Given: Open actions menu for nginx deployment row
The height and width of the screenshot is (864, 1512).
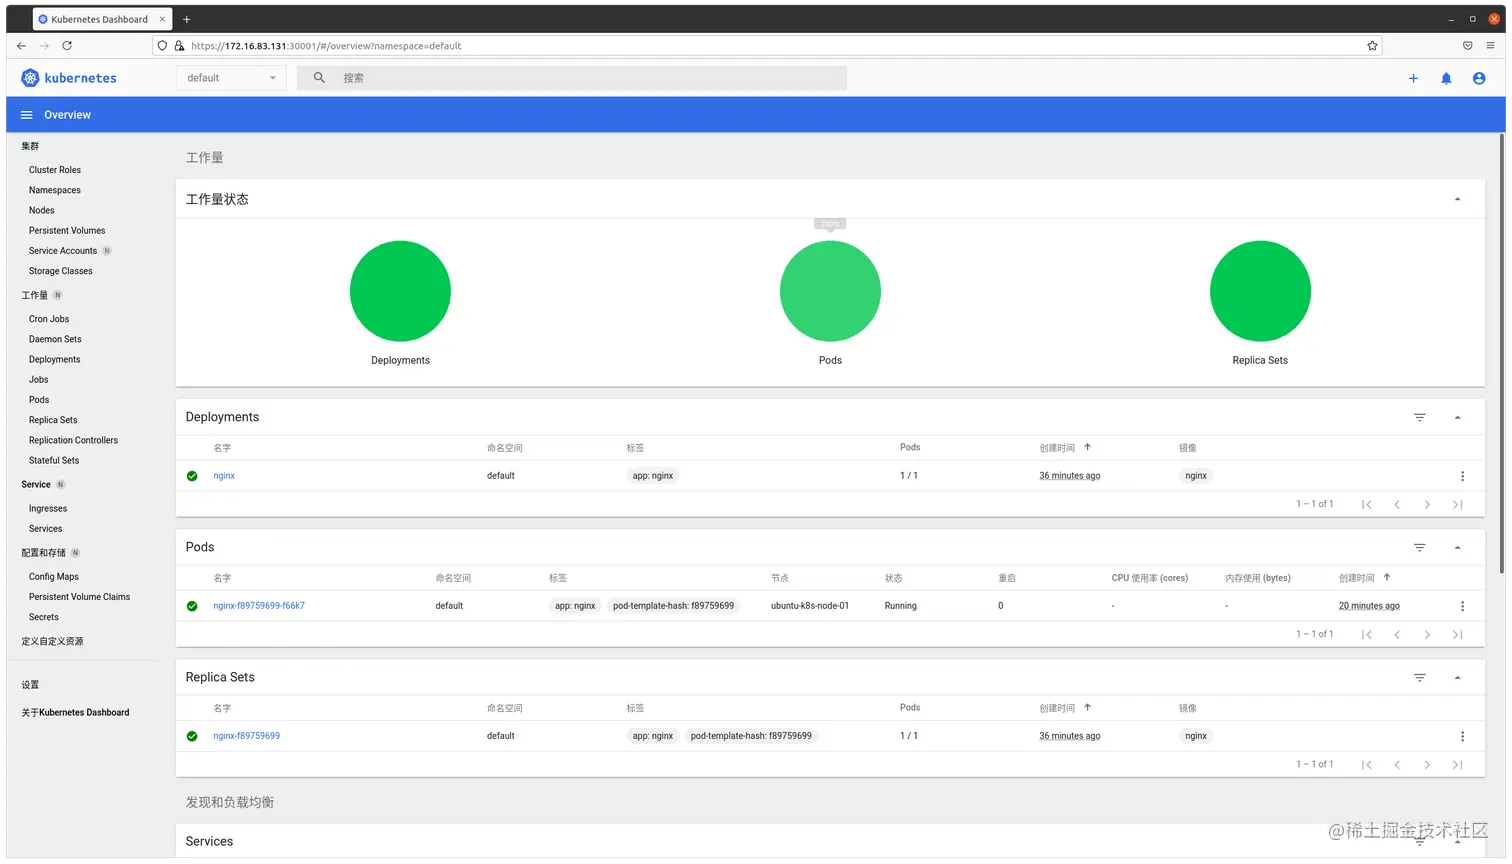Looking at the screenshot, I should pyautogui.click(x=1462, y=476).
